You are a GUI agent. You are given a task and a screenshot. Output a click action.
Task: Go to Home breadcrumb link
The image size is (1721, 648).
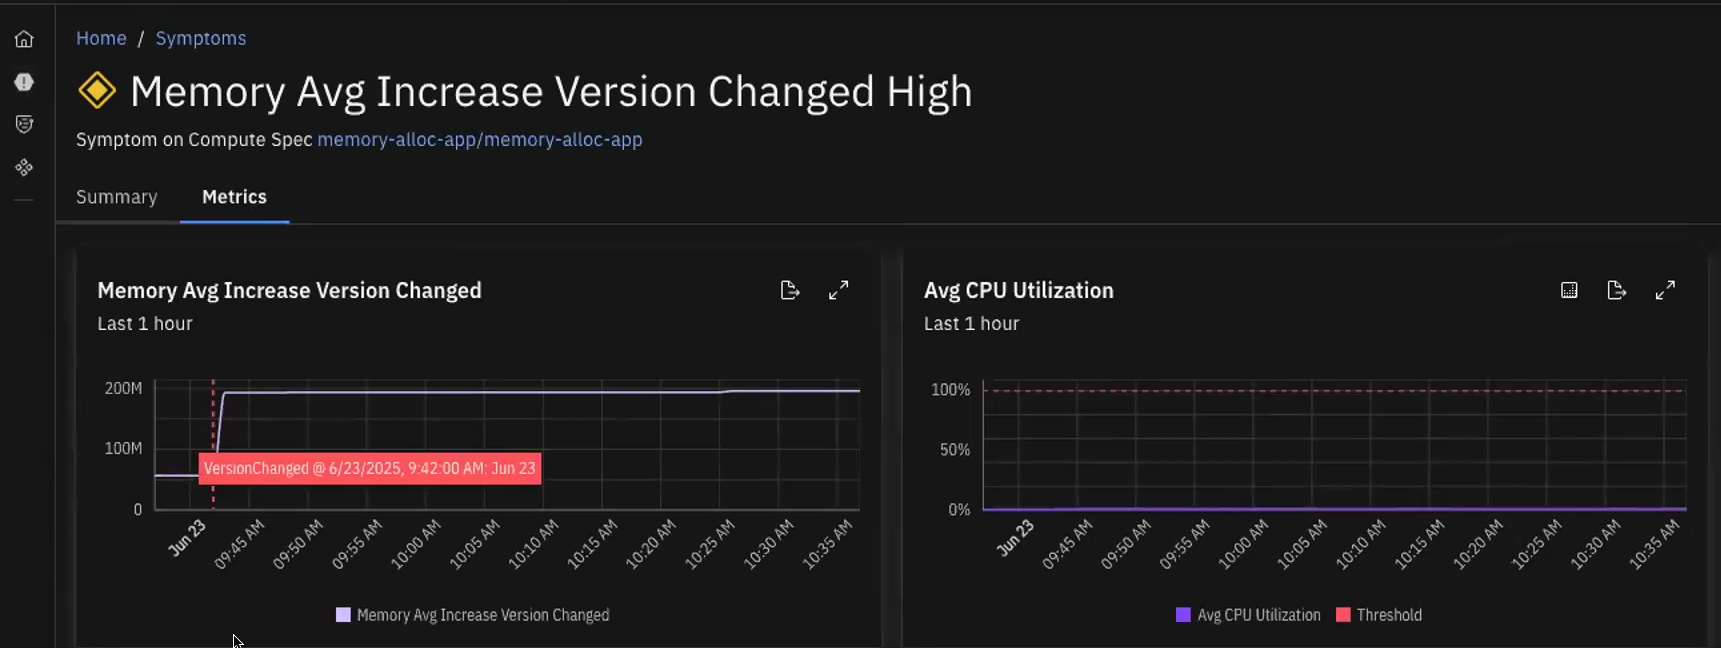pos(101,38)
